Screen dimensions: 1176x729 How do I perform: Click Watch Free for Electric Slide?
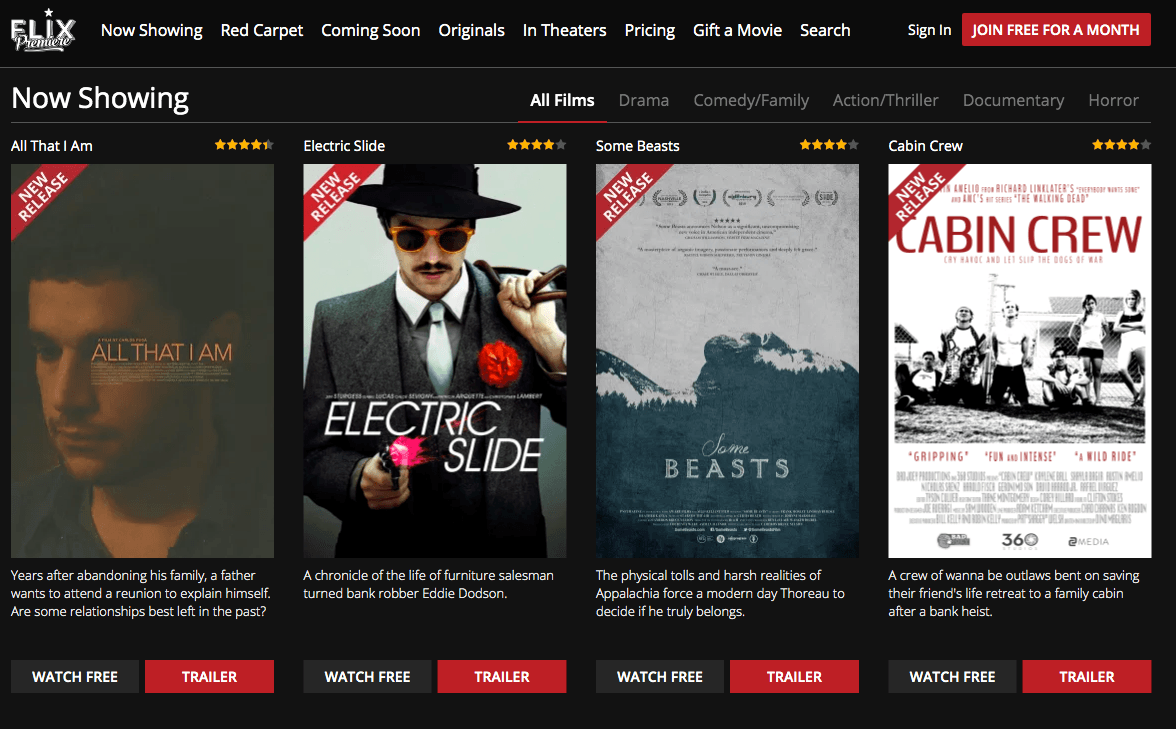368,676
